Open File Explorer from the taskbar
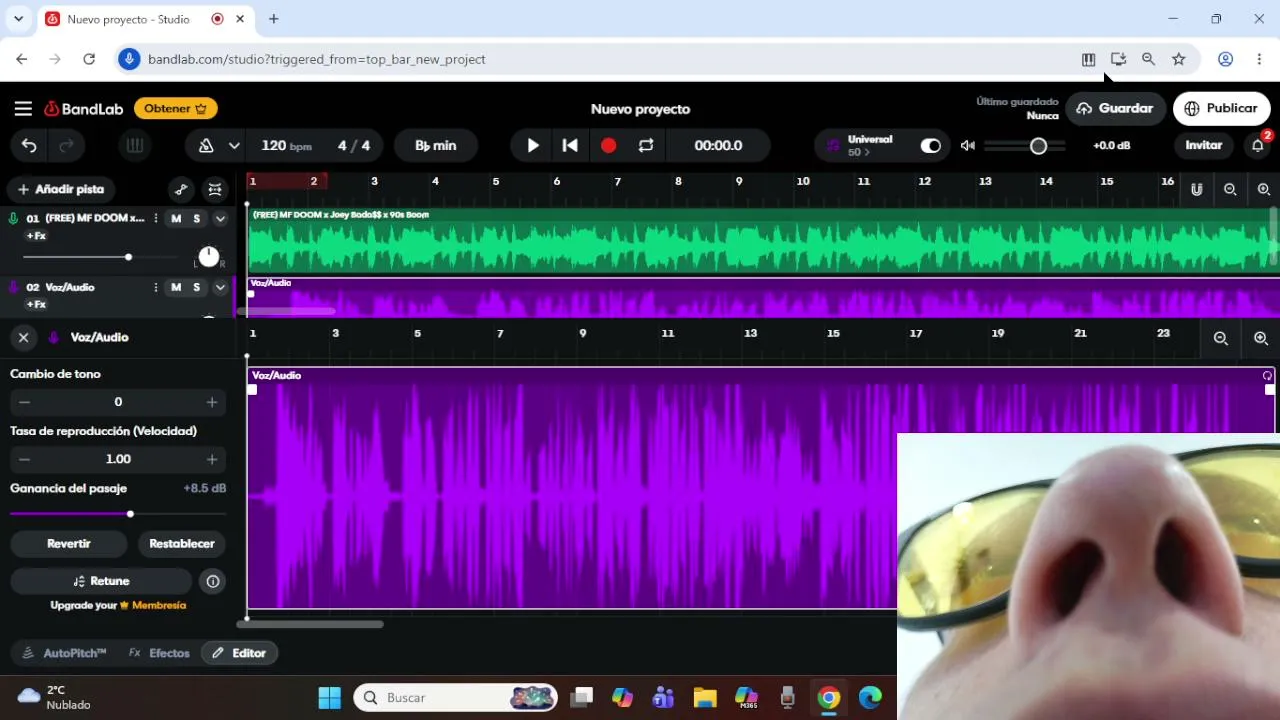Image resolution: width=1280 pixels, height=720 pixels. coord(705,698)
